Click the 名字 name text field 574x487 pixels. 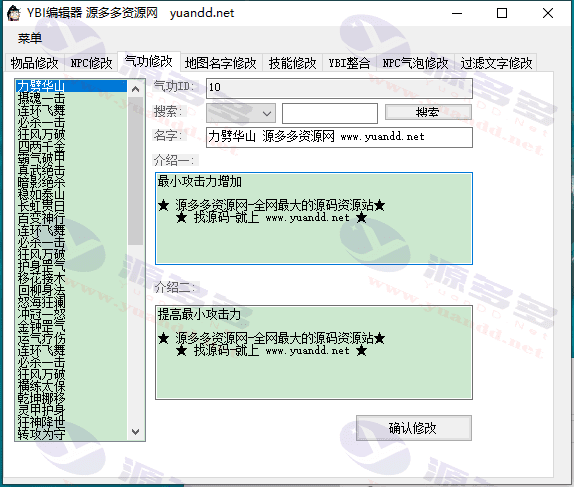pyautogui.click(x=339, y=137)
